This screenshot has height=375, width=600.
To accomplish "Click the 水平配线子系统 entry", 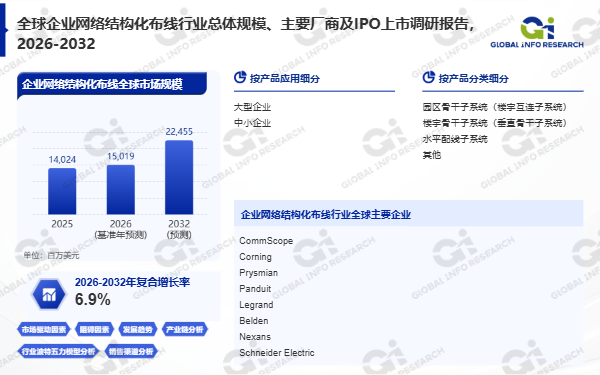I will [x=455, y=139].
